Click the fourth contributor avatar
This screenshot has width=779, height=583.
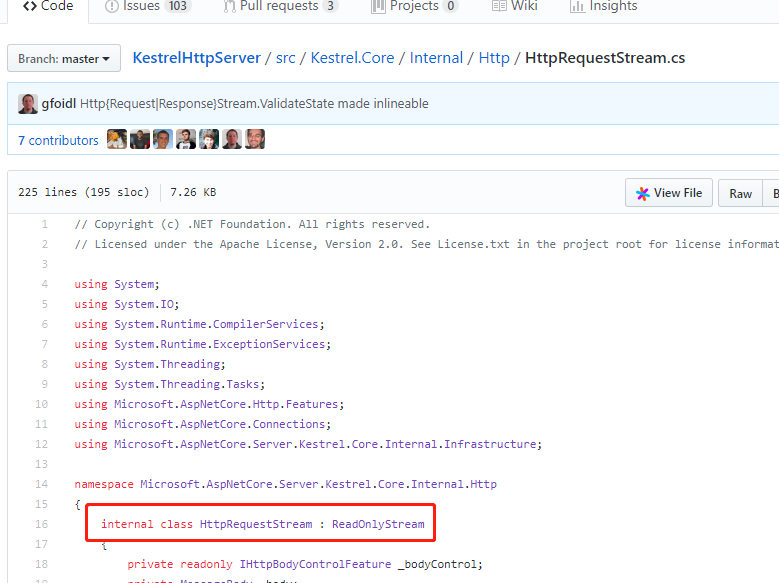pos(186,139)
